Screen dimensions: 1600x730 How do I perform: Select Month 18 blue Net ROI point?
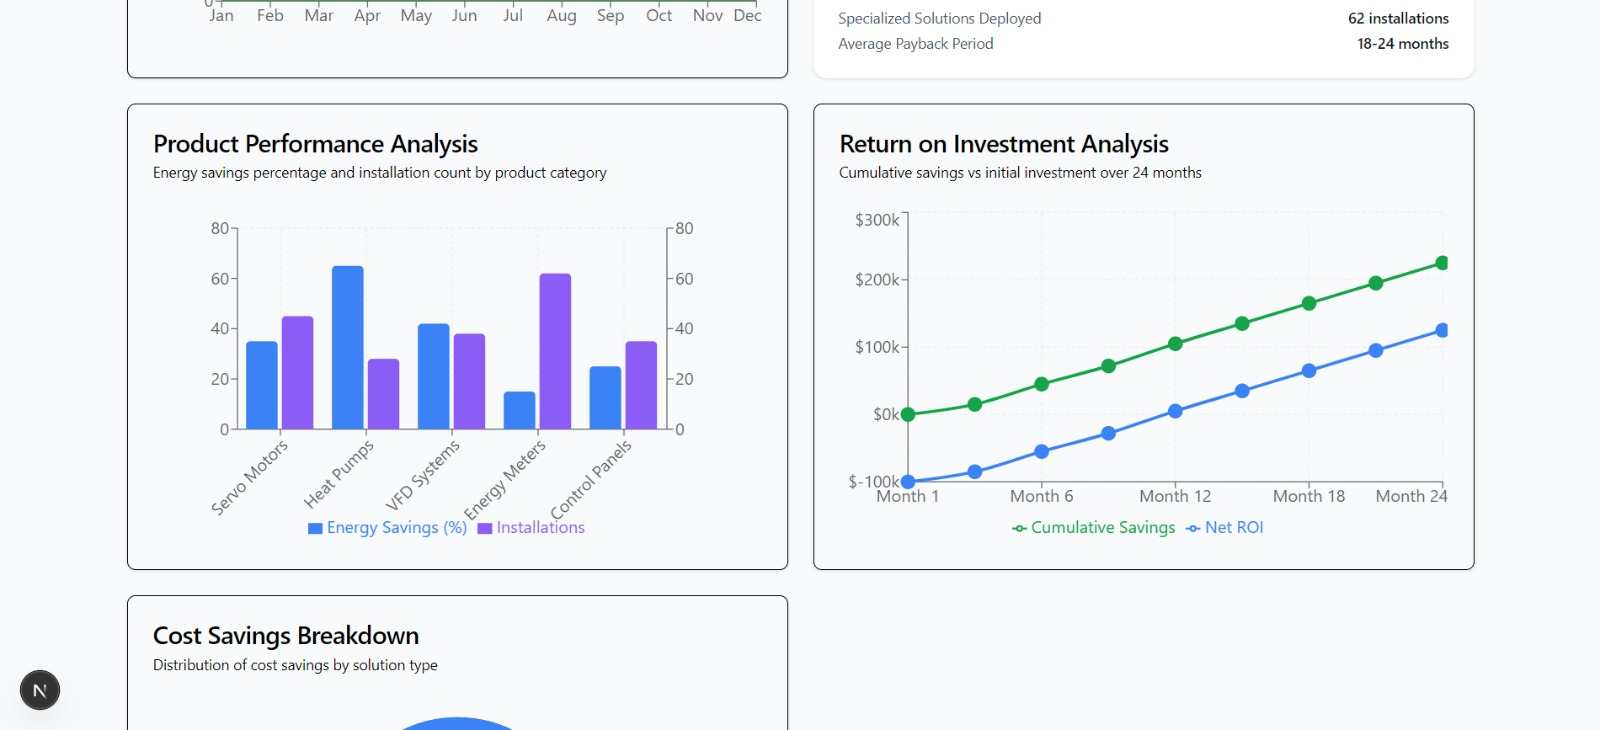tap(1309, 371)
